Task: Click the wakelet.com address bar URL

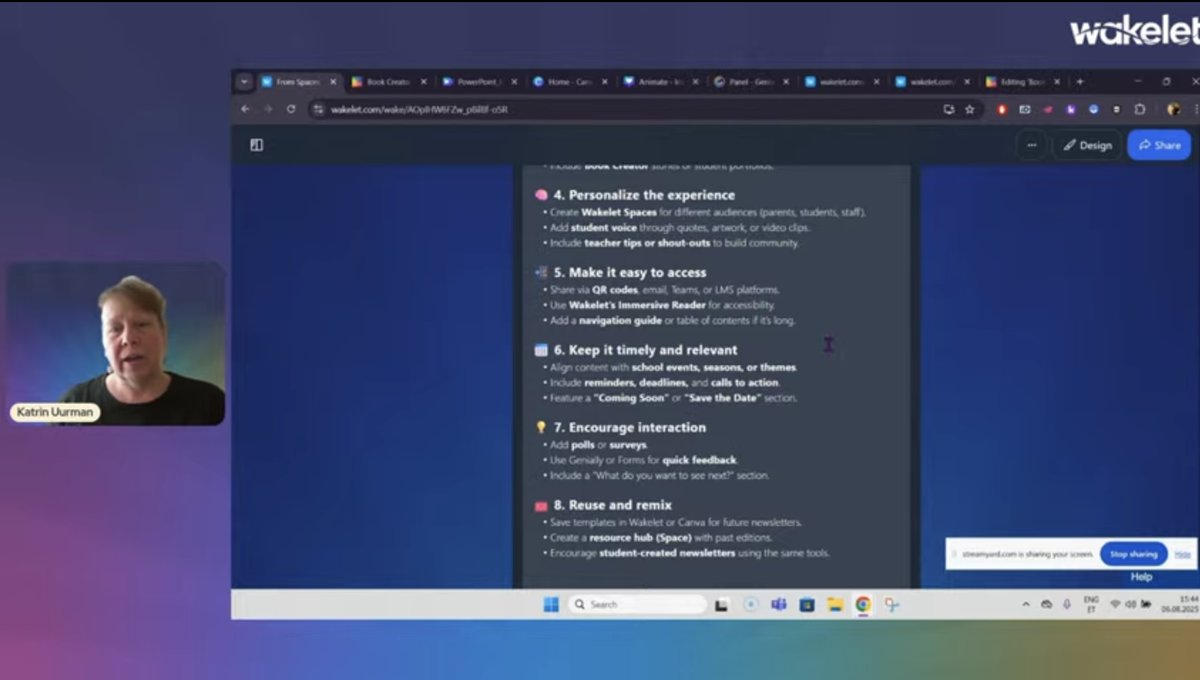Action: click(419, 109)
